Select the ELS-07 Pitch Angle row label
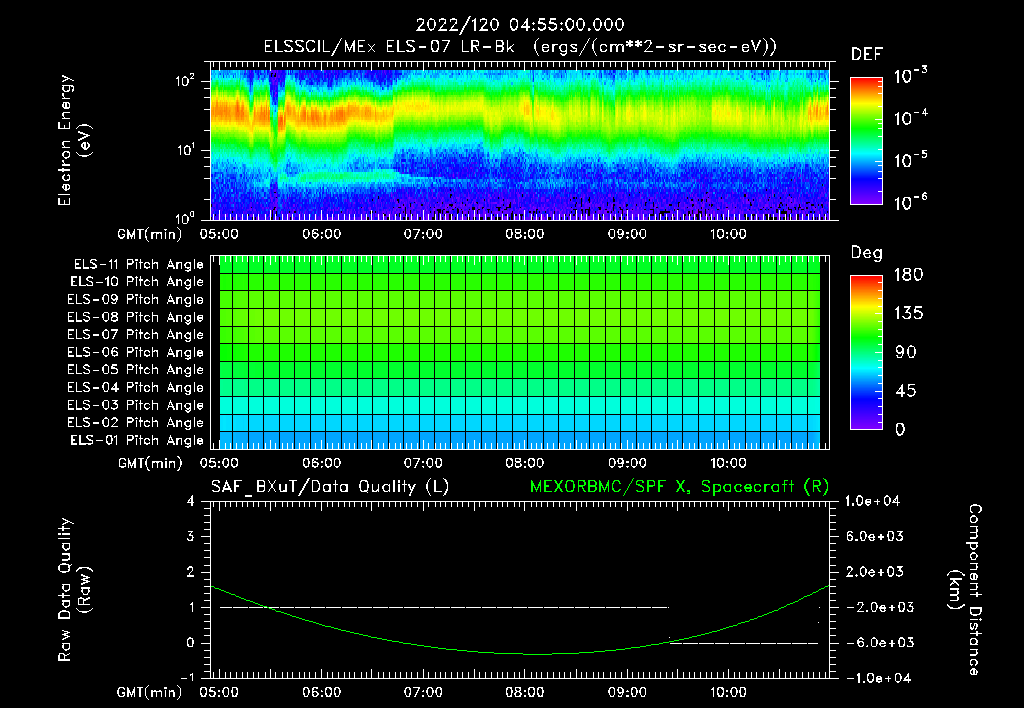 tap(136, 334)
